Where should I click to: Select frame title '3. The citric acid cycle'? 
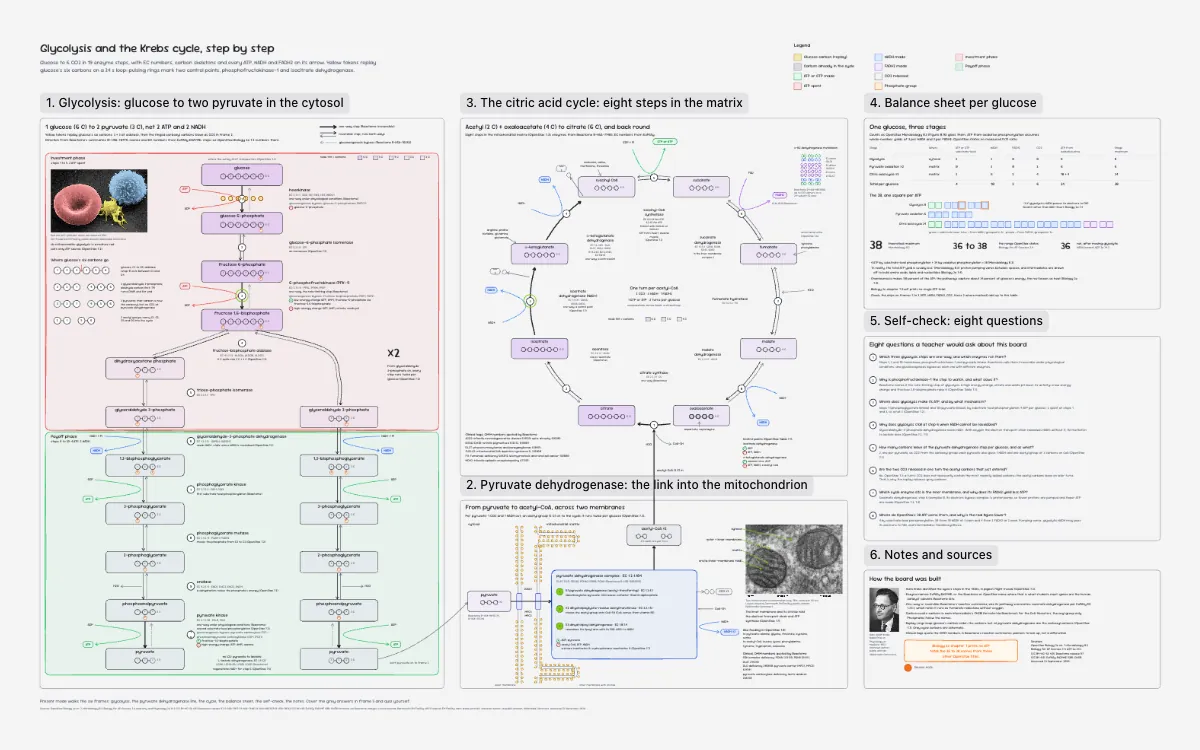(x=605, y=102)
